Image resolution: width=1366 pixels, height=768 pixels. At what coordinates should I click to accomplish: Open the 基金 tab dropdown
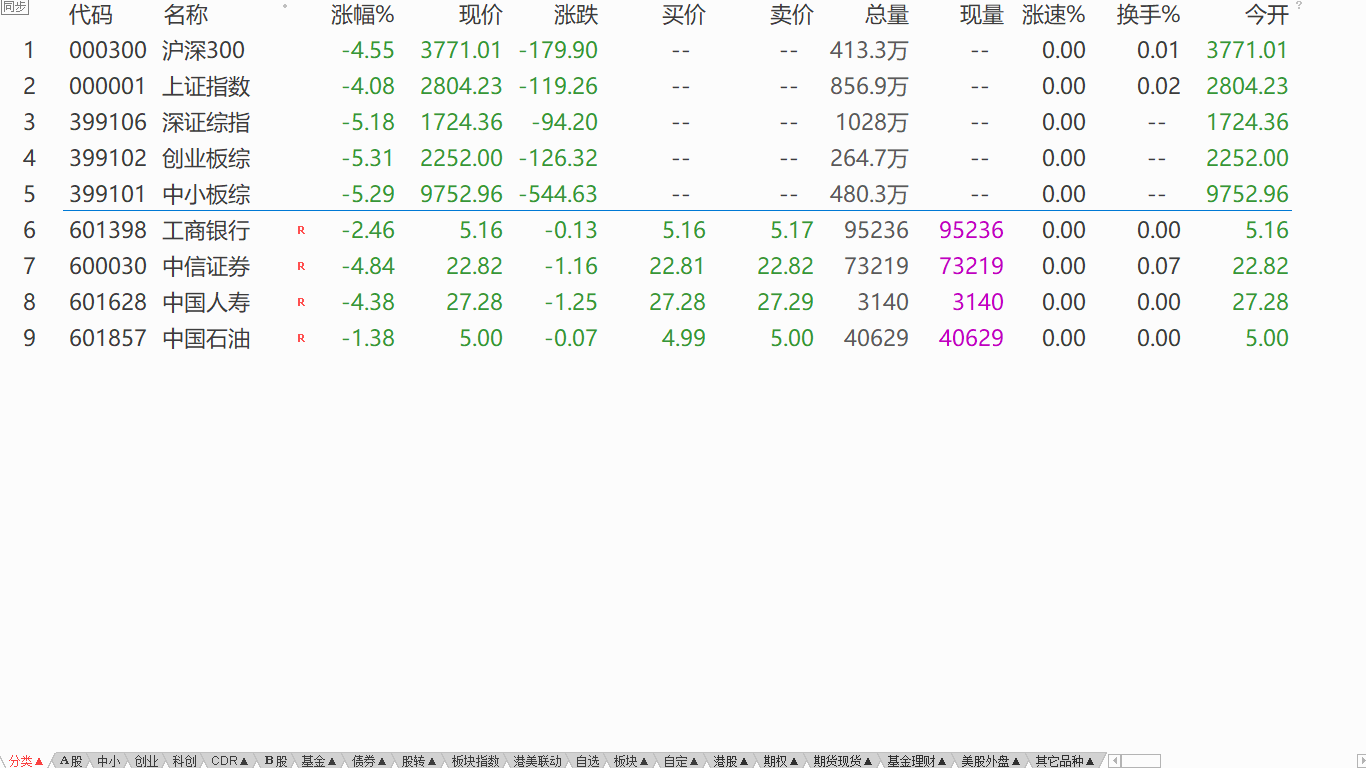pos(319,761)
